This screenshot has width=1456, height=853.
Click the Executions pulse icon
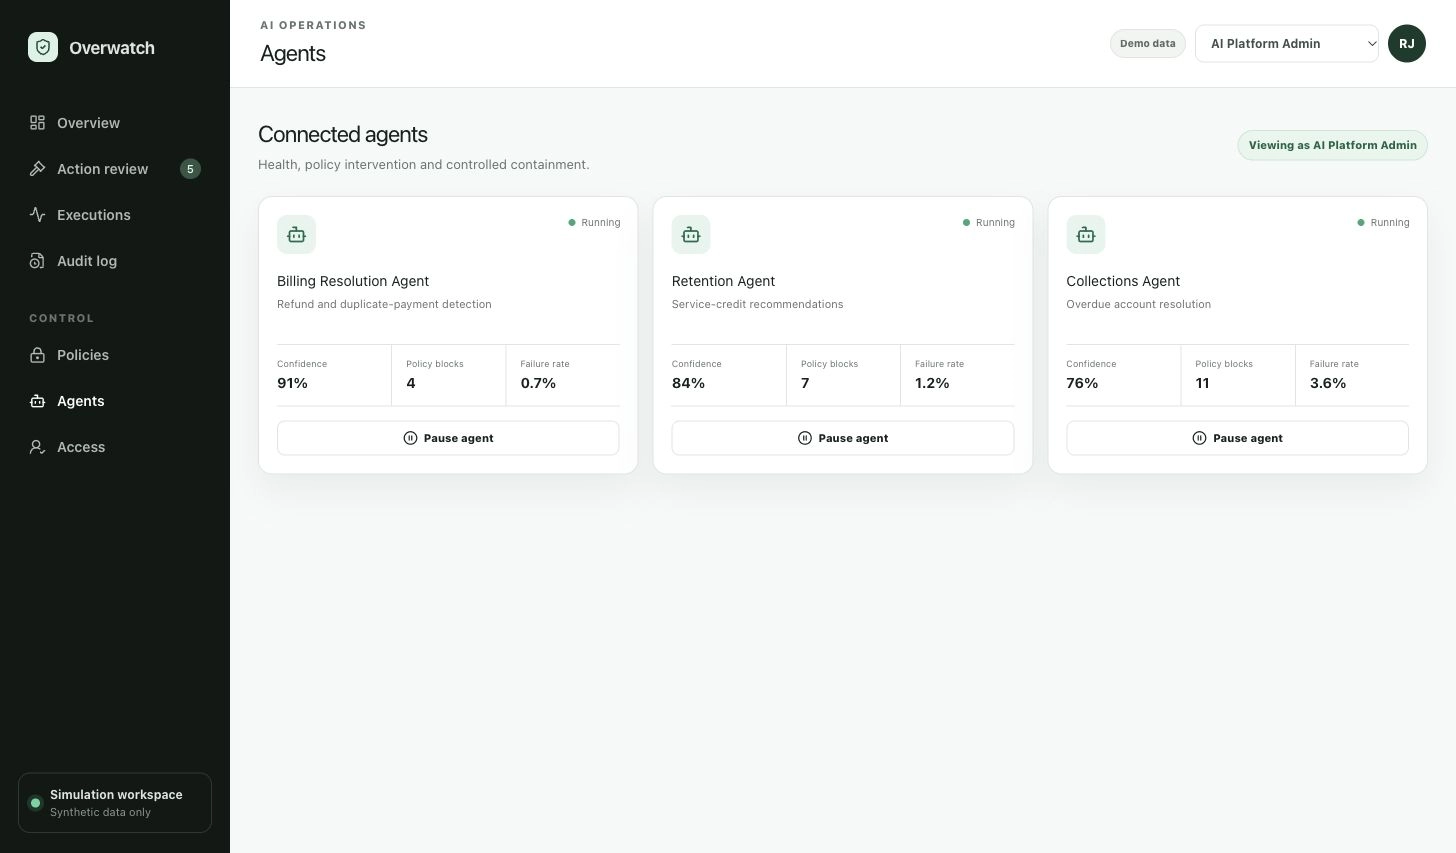click(x=38, y=215)
